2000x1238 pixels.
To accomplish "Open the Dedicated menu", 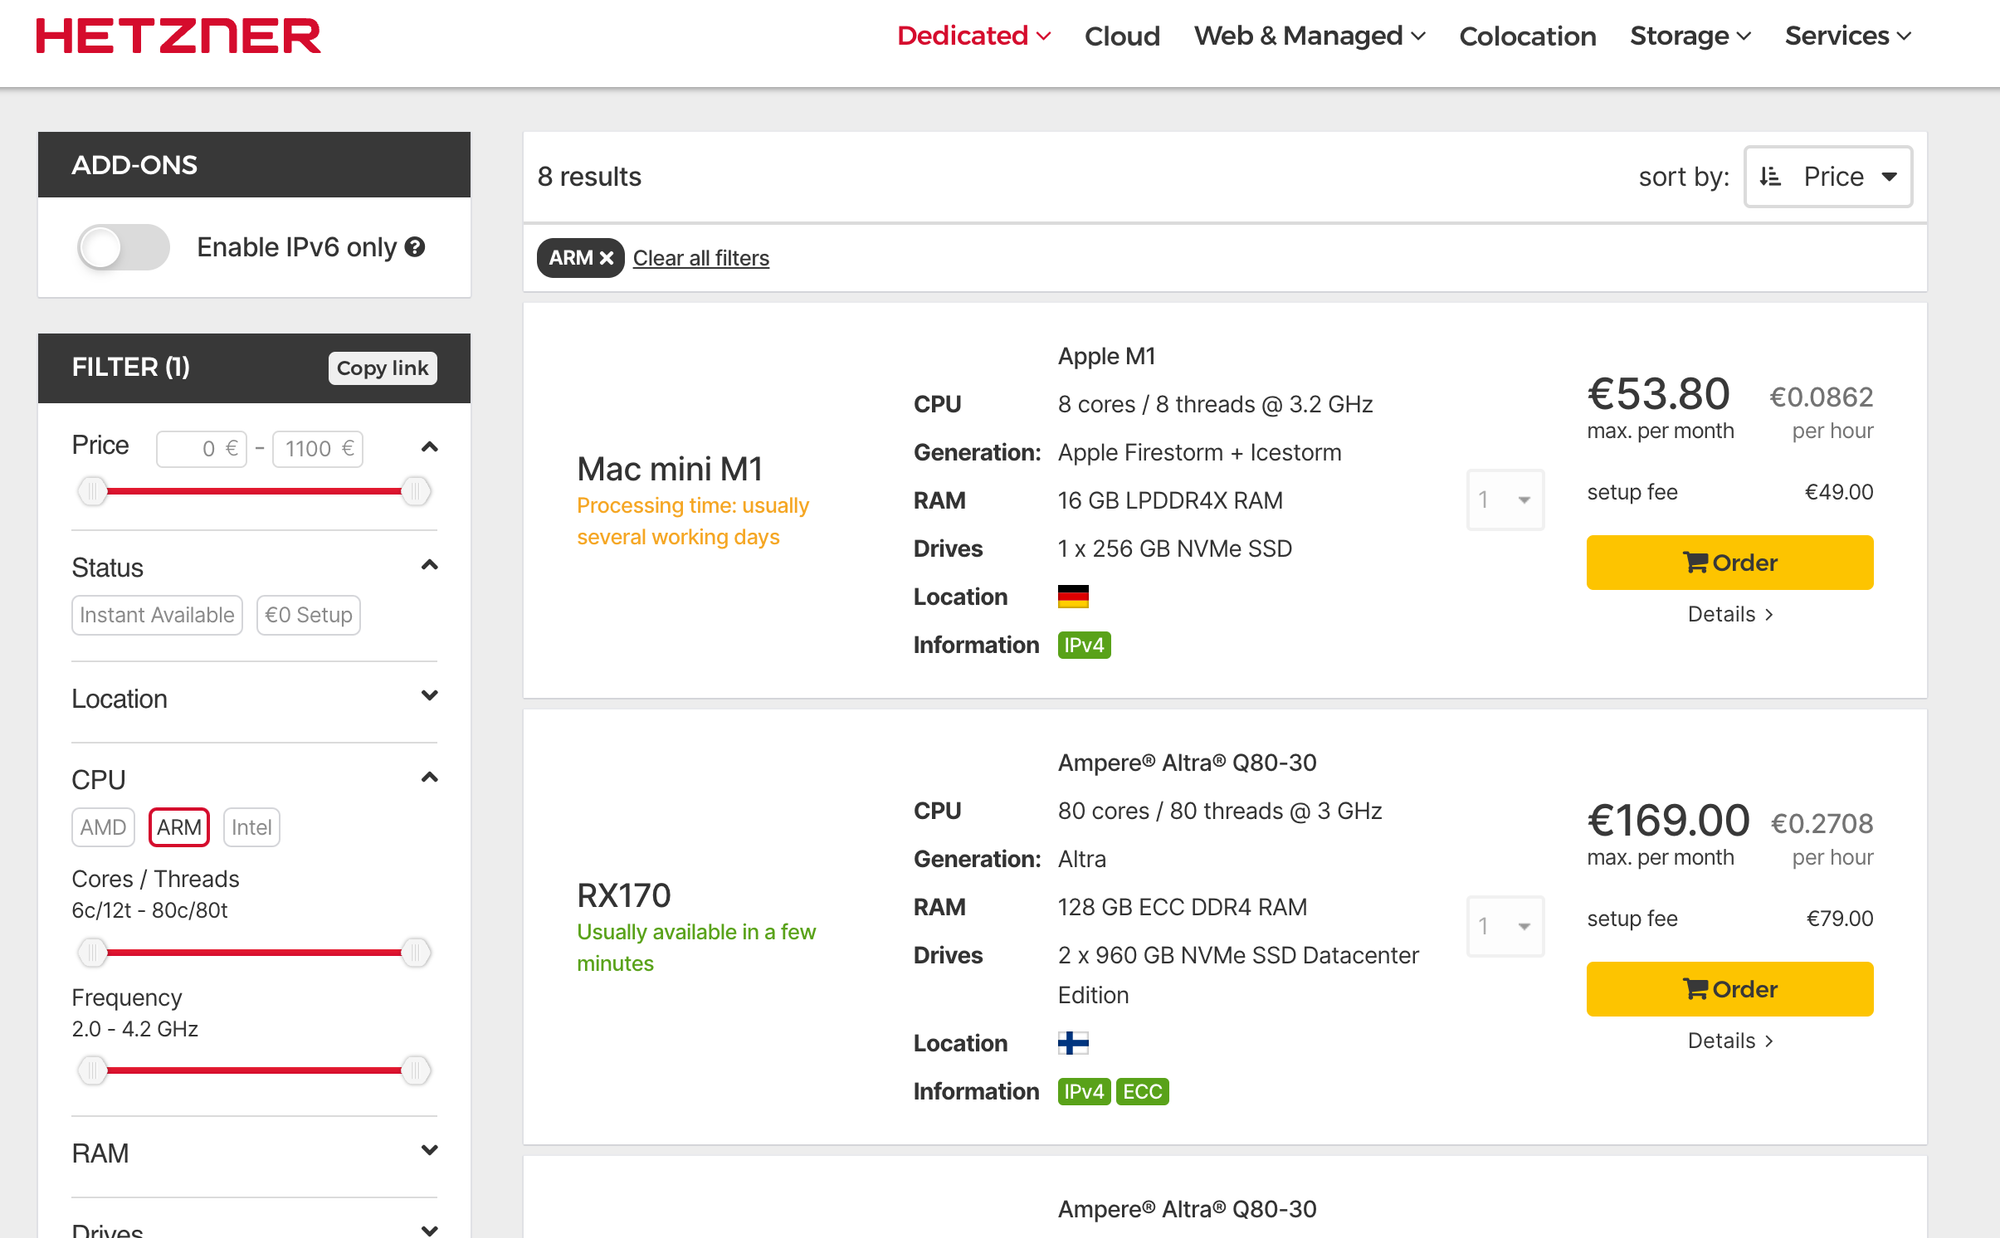I will (x=973, y=36).
